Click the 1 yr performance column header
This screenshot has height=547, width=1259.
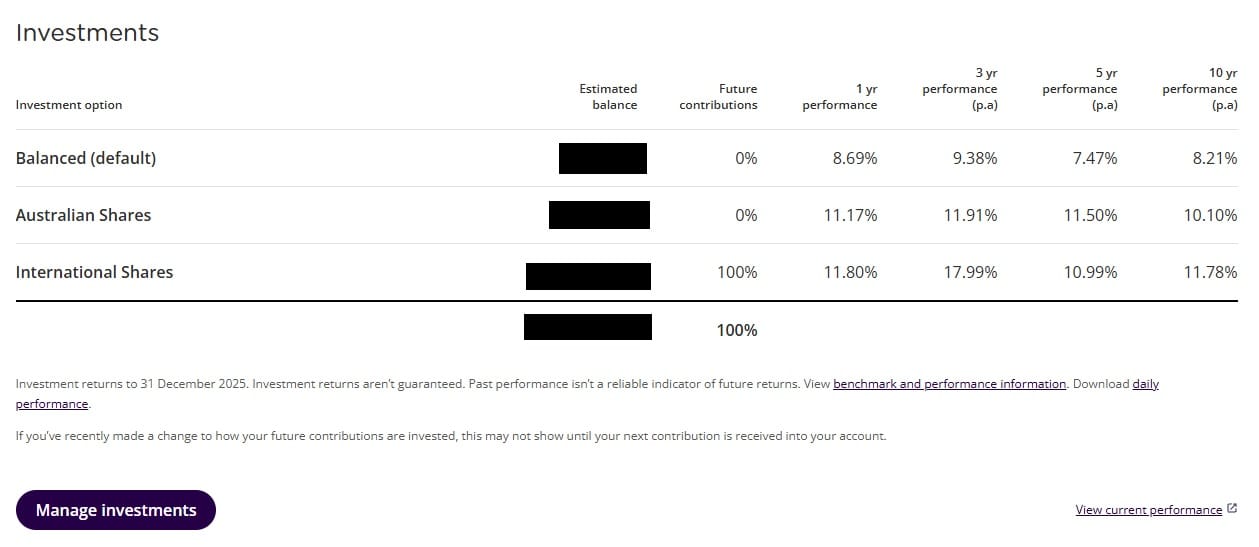coord(839,97)
